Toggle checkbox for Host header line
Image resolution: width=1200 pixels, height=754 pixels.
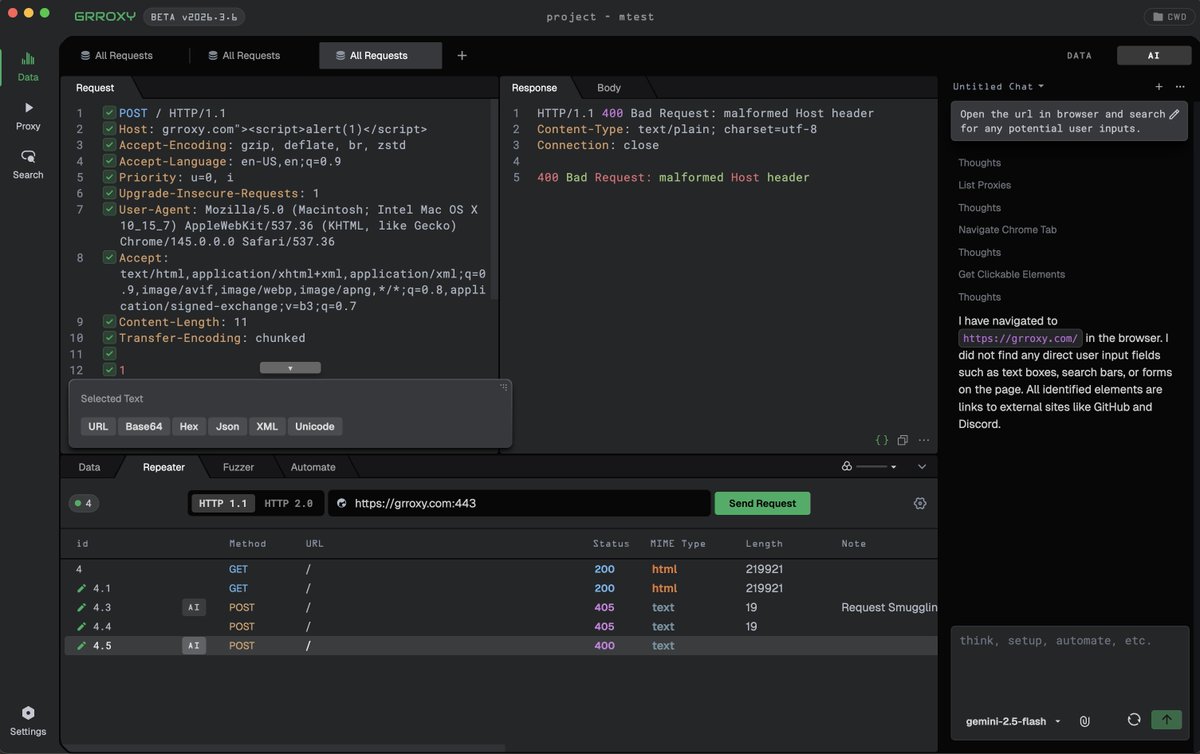109,129
